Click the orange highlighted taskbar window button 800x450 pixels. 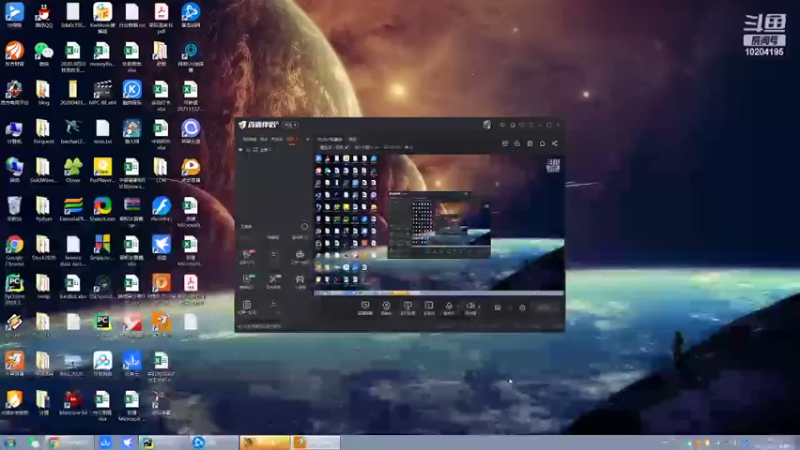264,442
